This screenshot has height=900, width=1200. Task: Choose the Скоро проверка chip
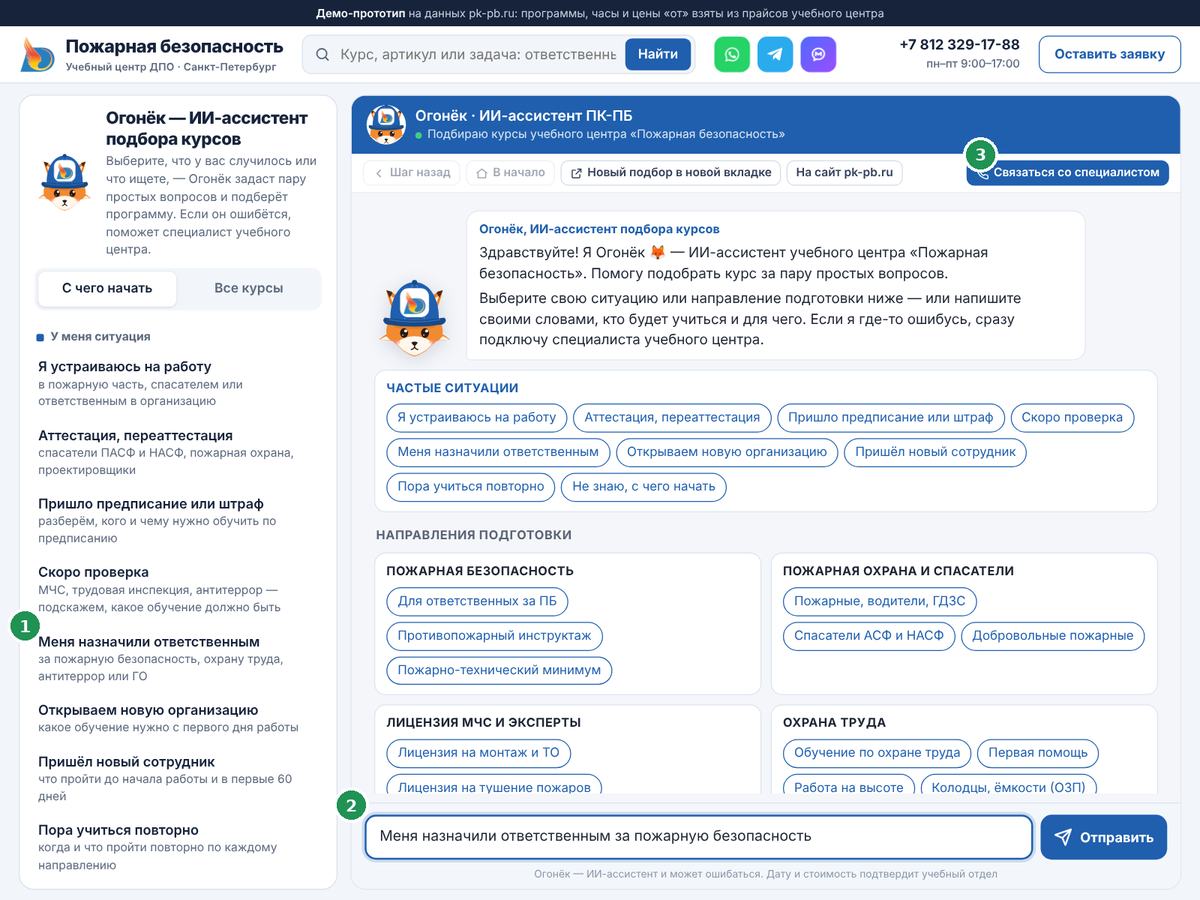(1072, 417)
